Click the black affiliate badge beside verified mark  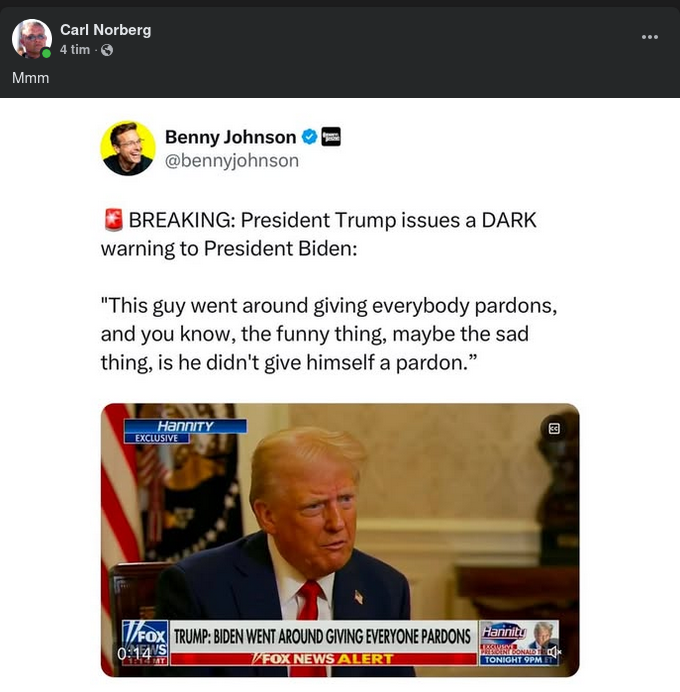tap(331, 136)
